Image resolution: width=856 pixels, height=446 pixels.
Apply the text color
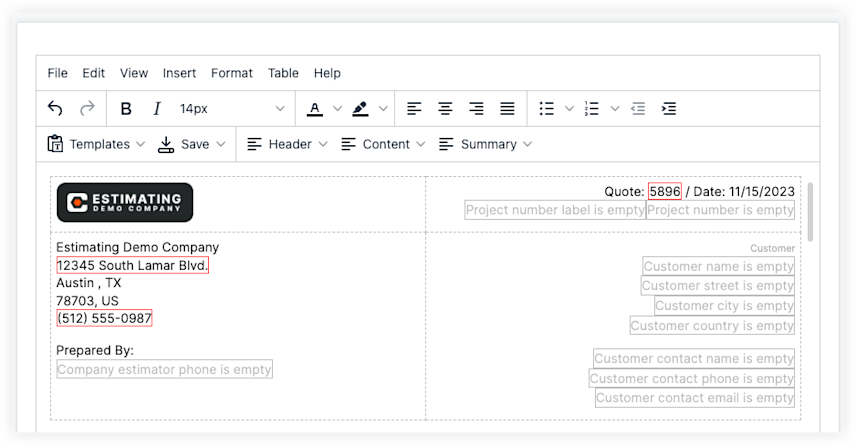314,109
